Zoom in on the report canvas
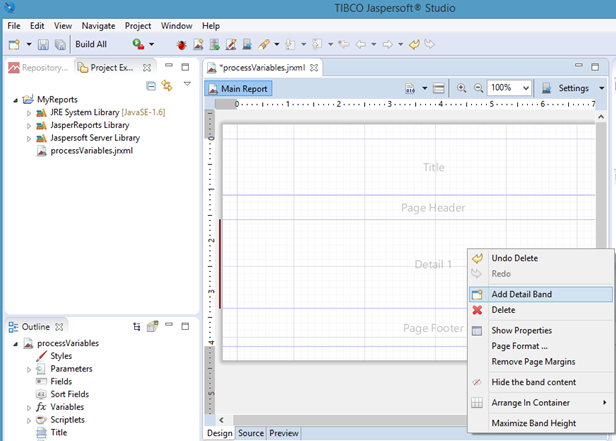Image resolution: width=616 pixels, height=441 pixels. [x=462, y=88]
